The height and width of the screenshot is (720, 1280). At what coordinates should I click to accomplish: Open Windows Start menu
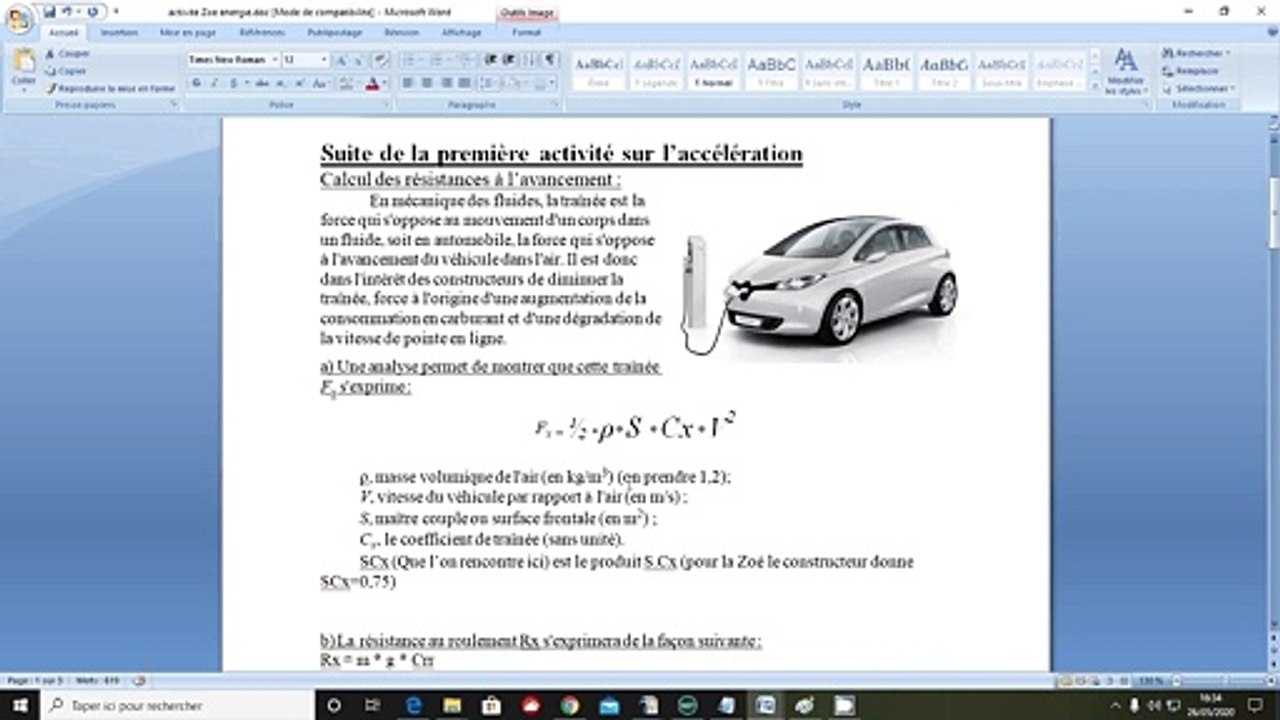(20, 705)
